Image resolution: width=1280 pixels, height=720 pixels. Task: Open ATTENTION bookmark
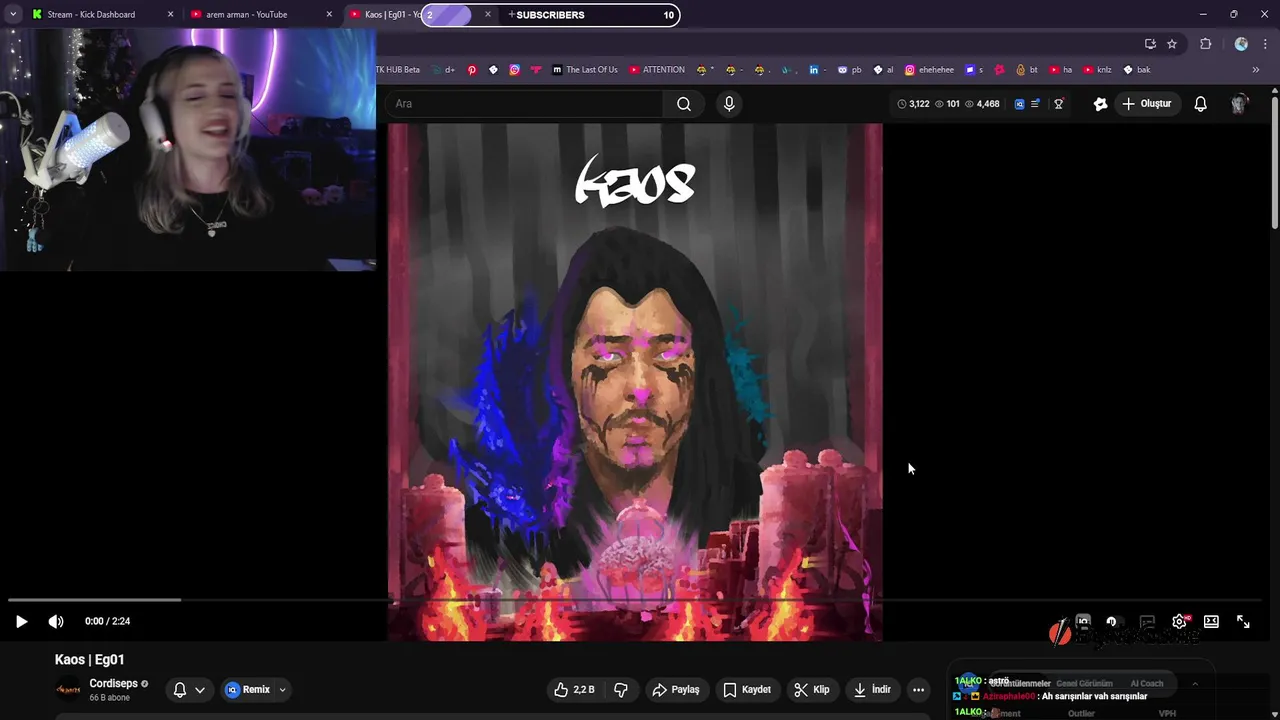[x=657, y=69]
